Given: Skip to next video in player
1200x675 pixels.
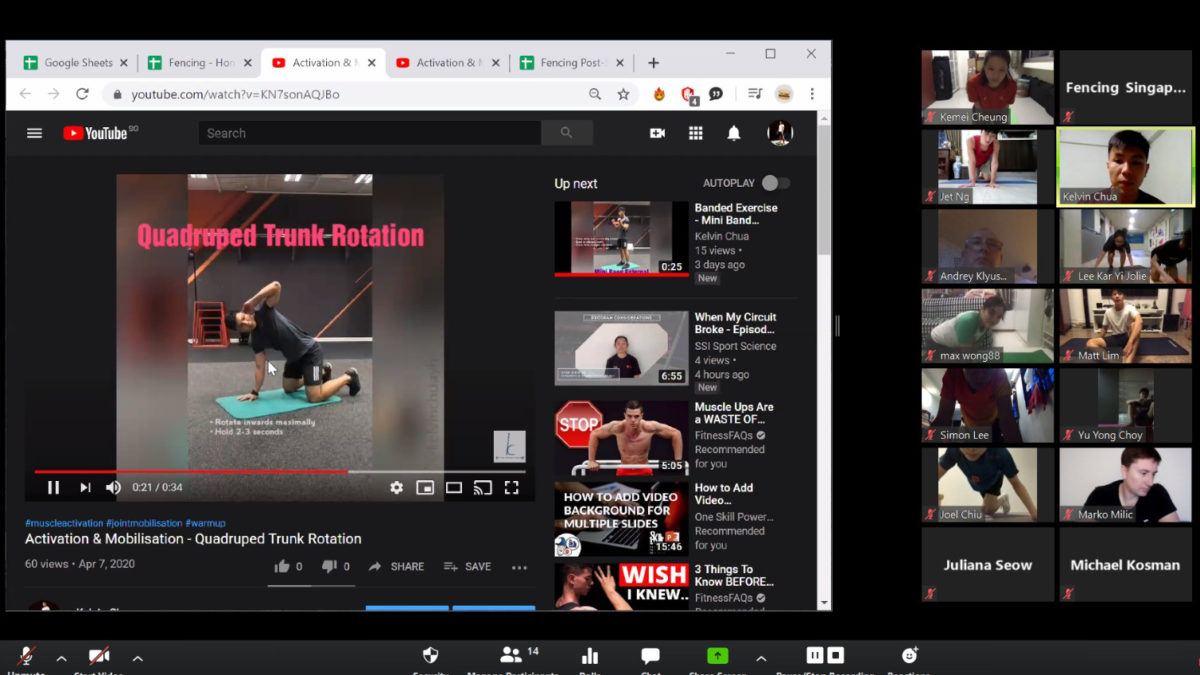Looking at the screenshot, I should 85,487.
